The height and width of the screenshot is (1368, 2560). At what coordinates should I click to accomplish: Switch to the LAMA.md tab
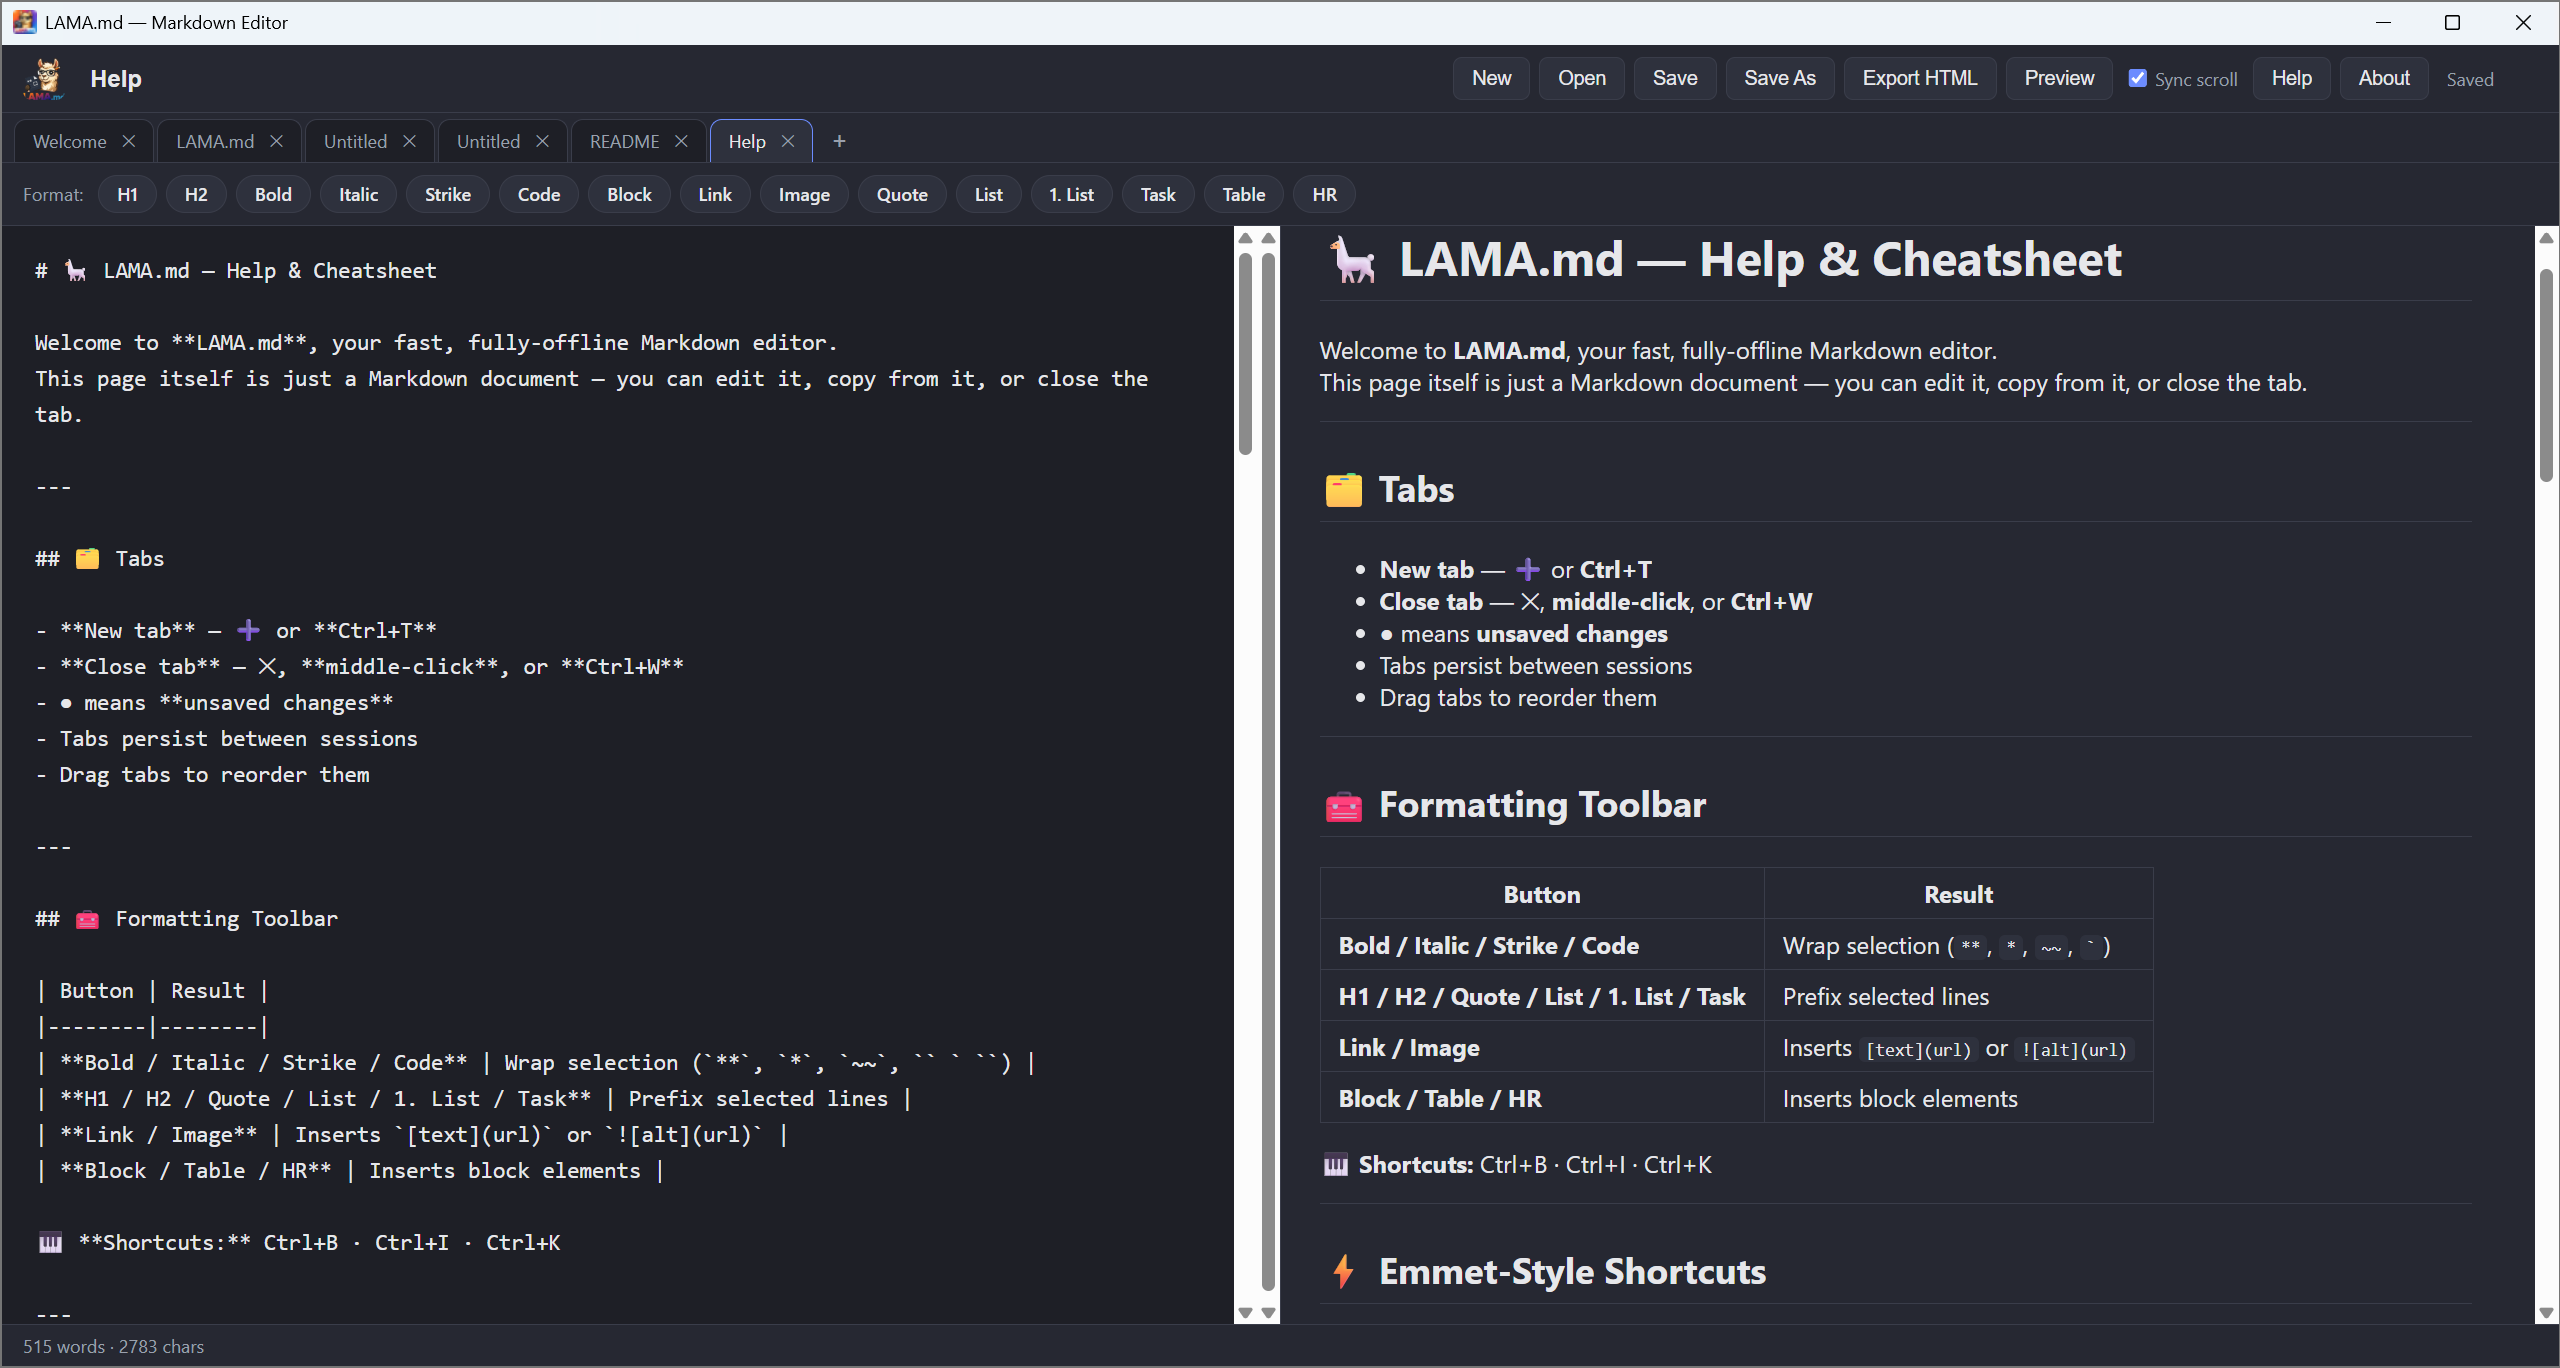pos(215,141)
